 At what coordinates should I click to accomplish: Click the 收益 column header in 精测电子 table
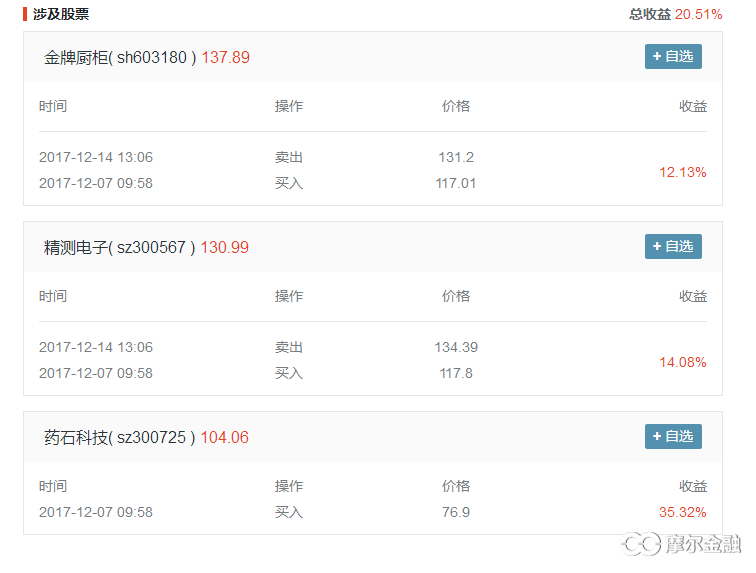pos(693,296)
